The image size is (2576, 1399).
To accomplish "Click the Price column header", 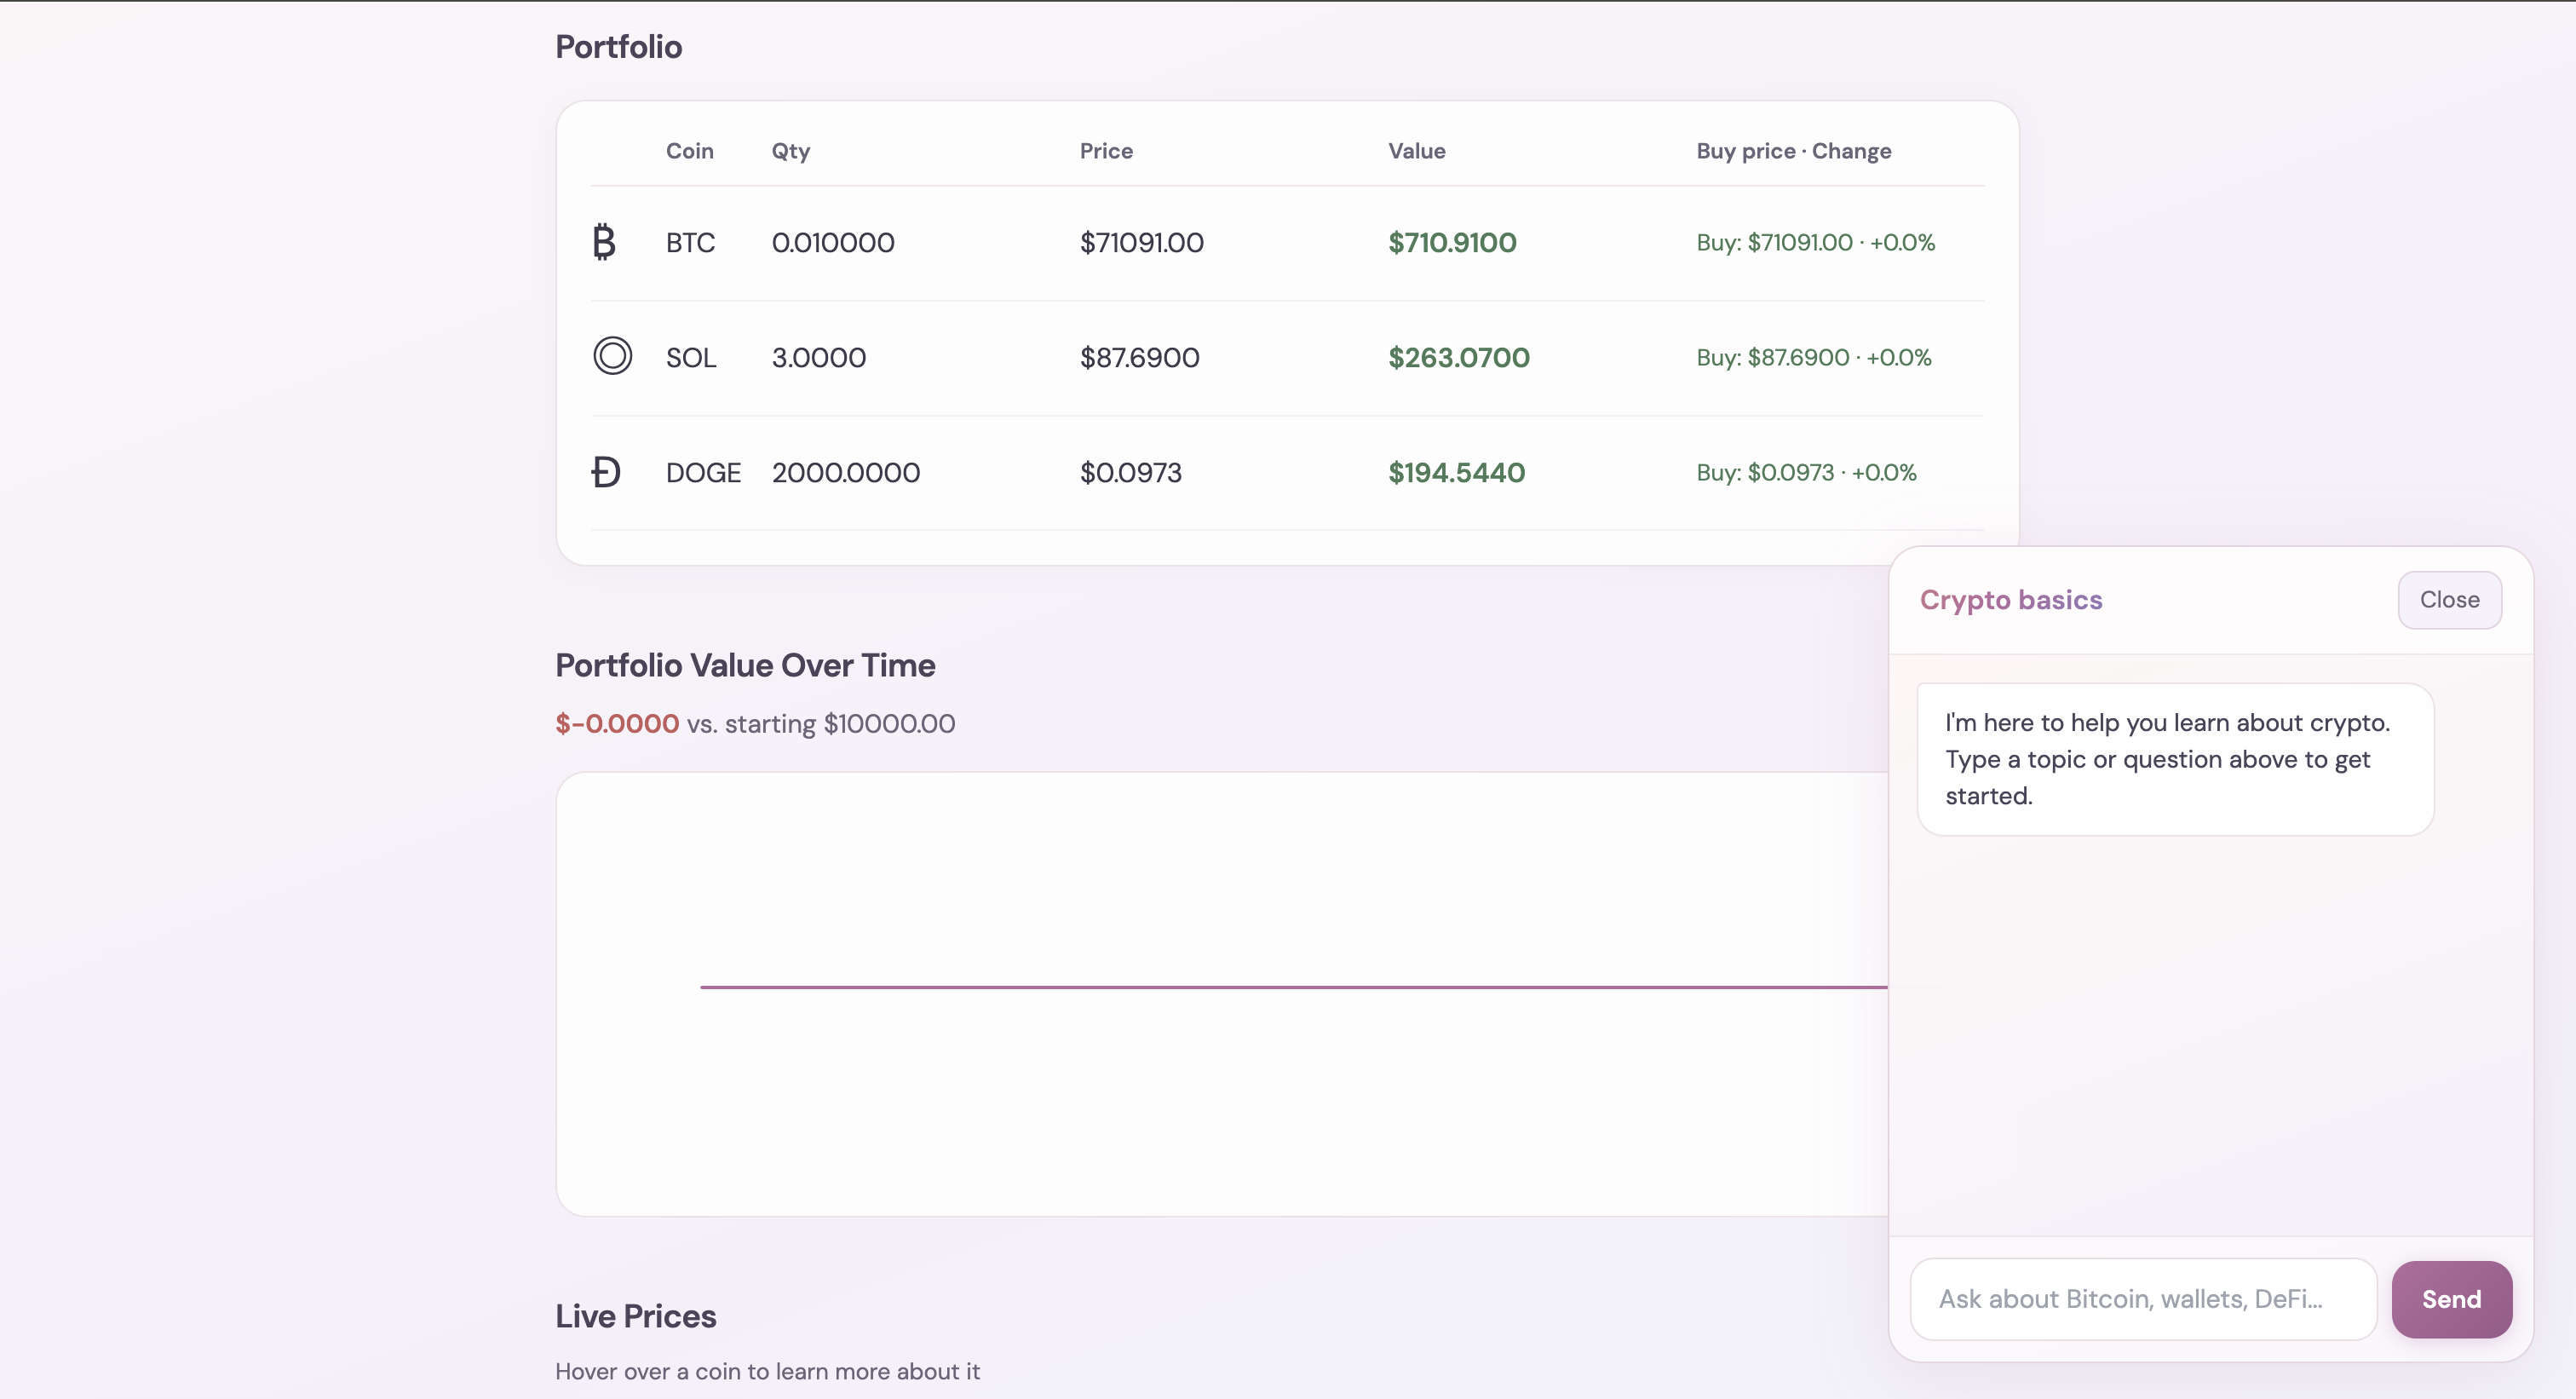I will click(x=1106, y=151).
